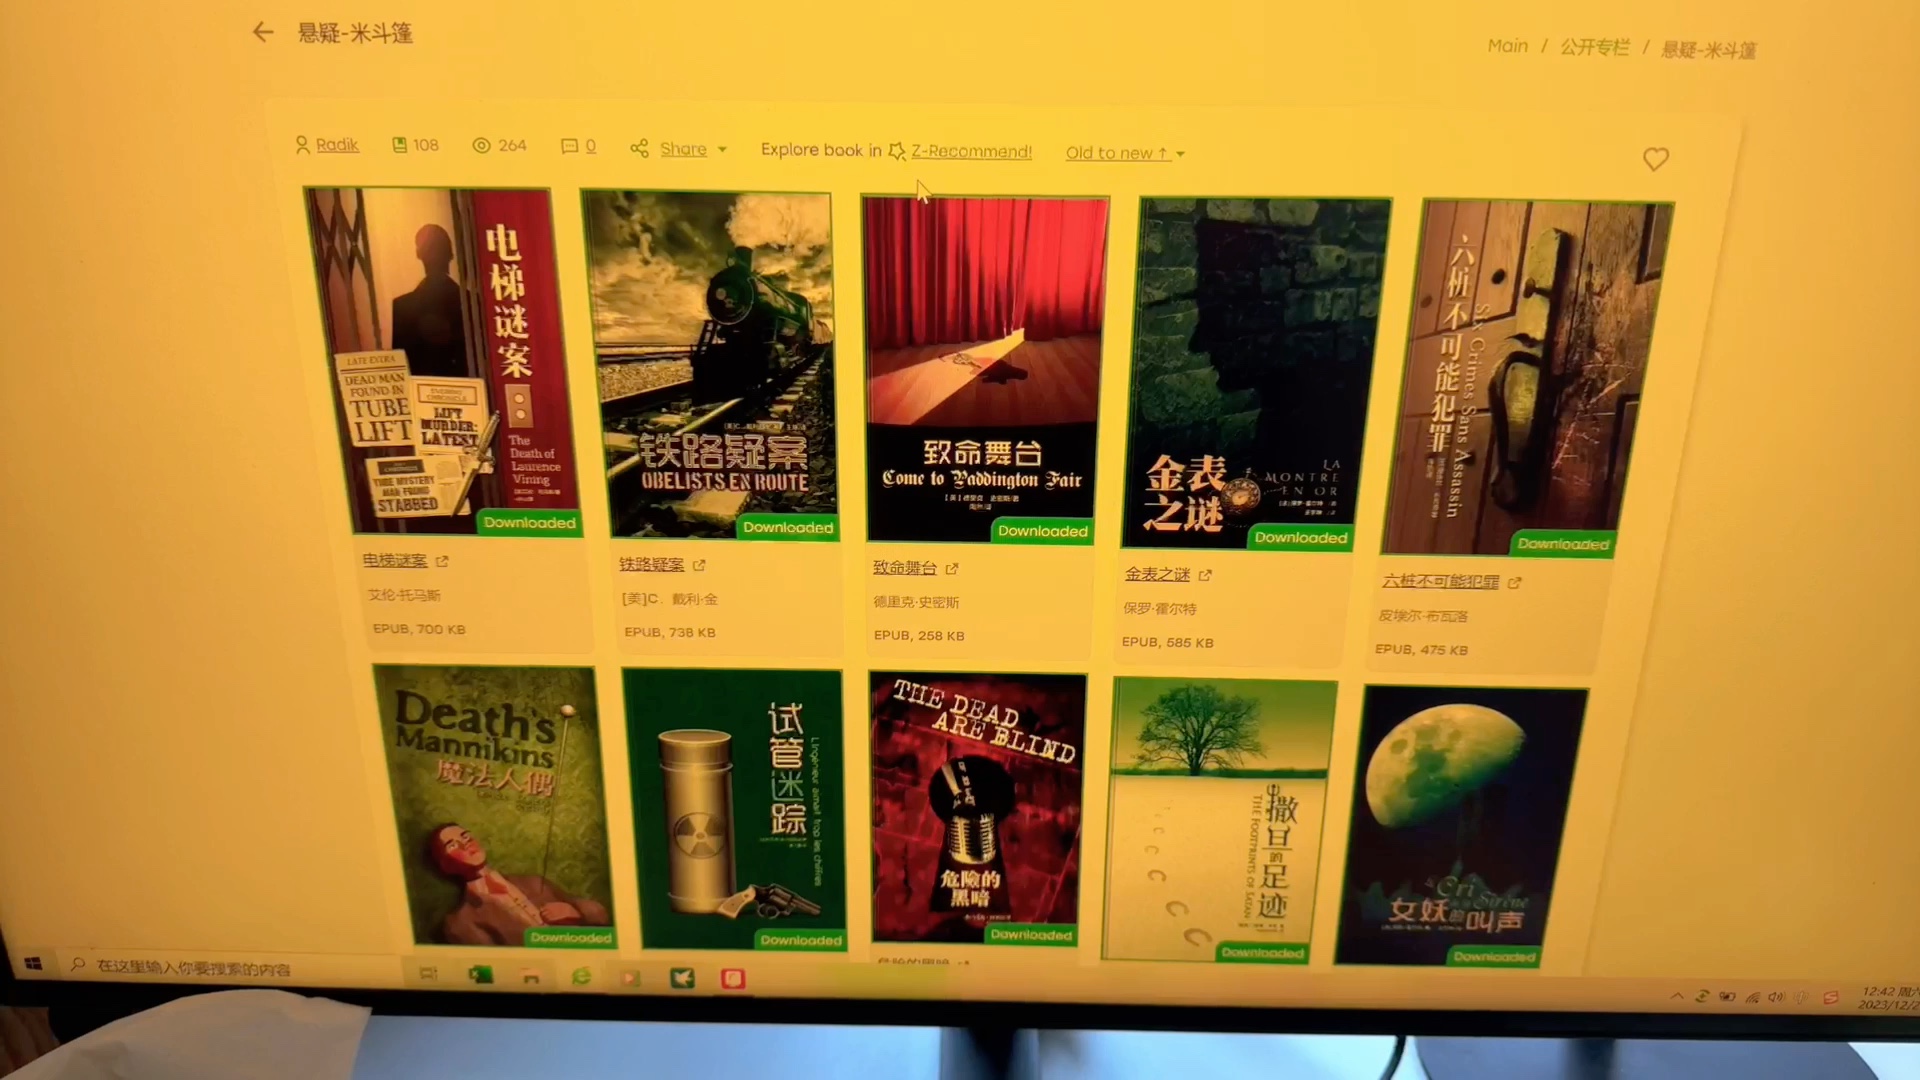Open 六桩不可能犯罪 in new tab icon
Image resolution: width=1920 pixels, height=1080 pixels.
1514,582
